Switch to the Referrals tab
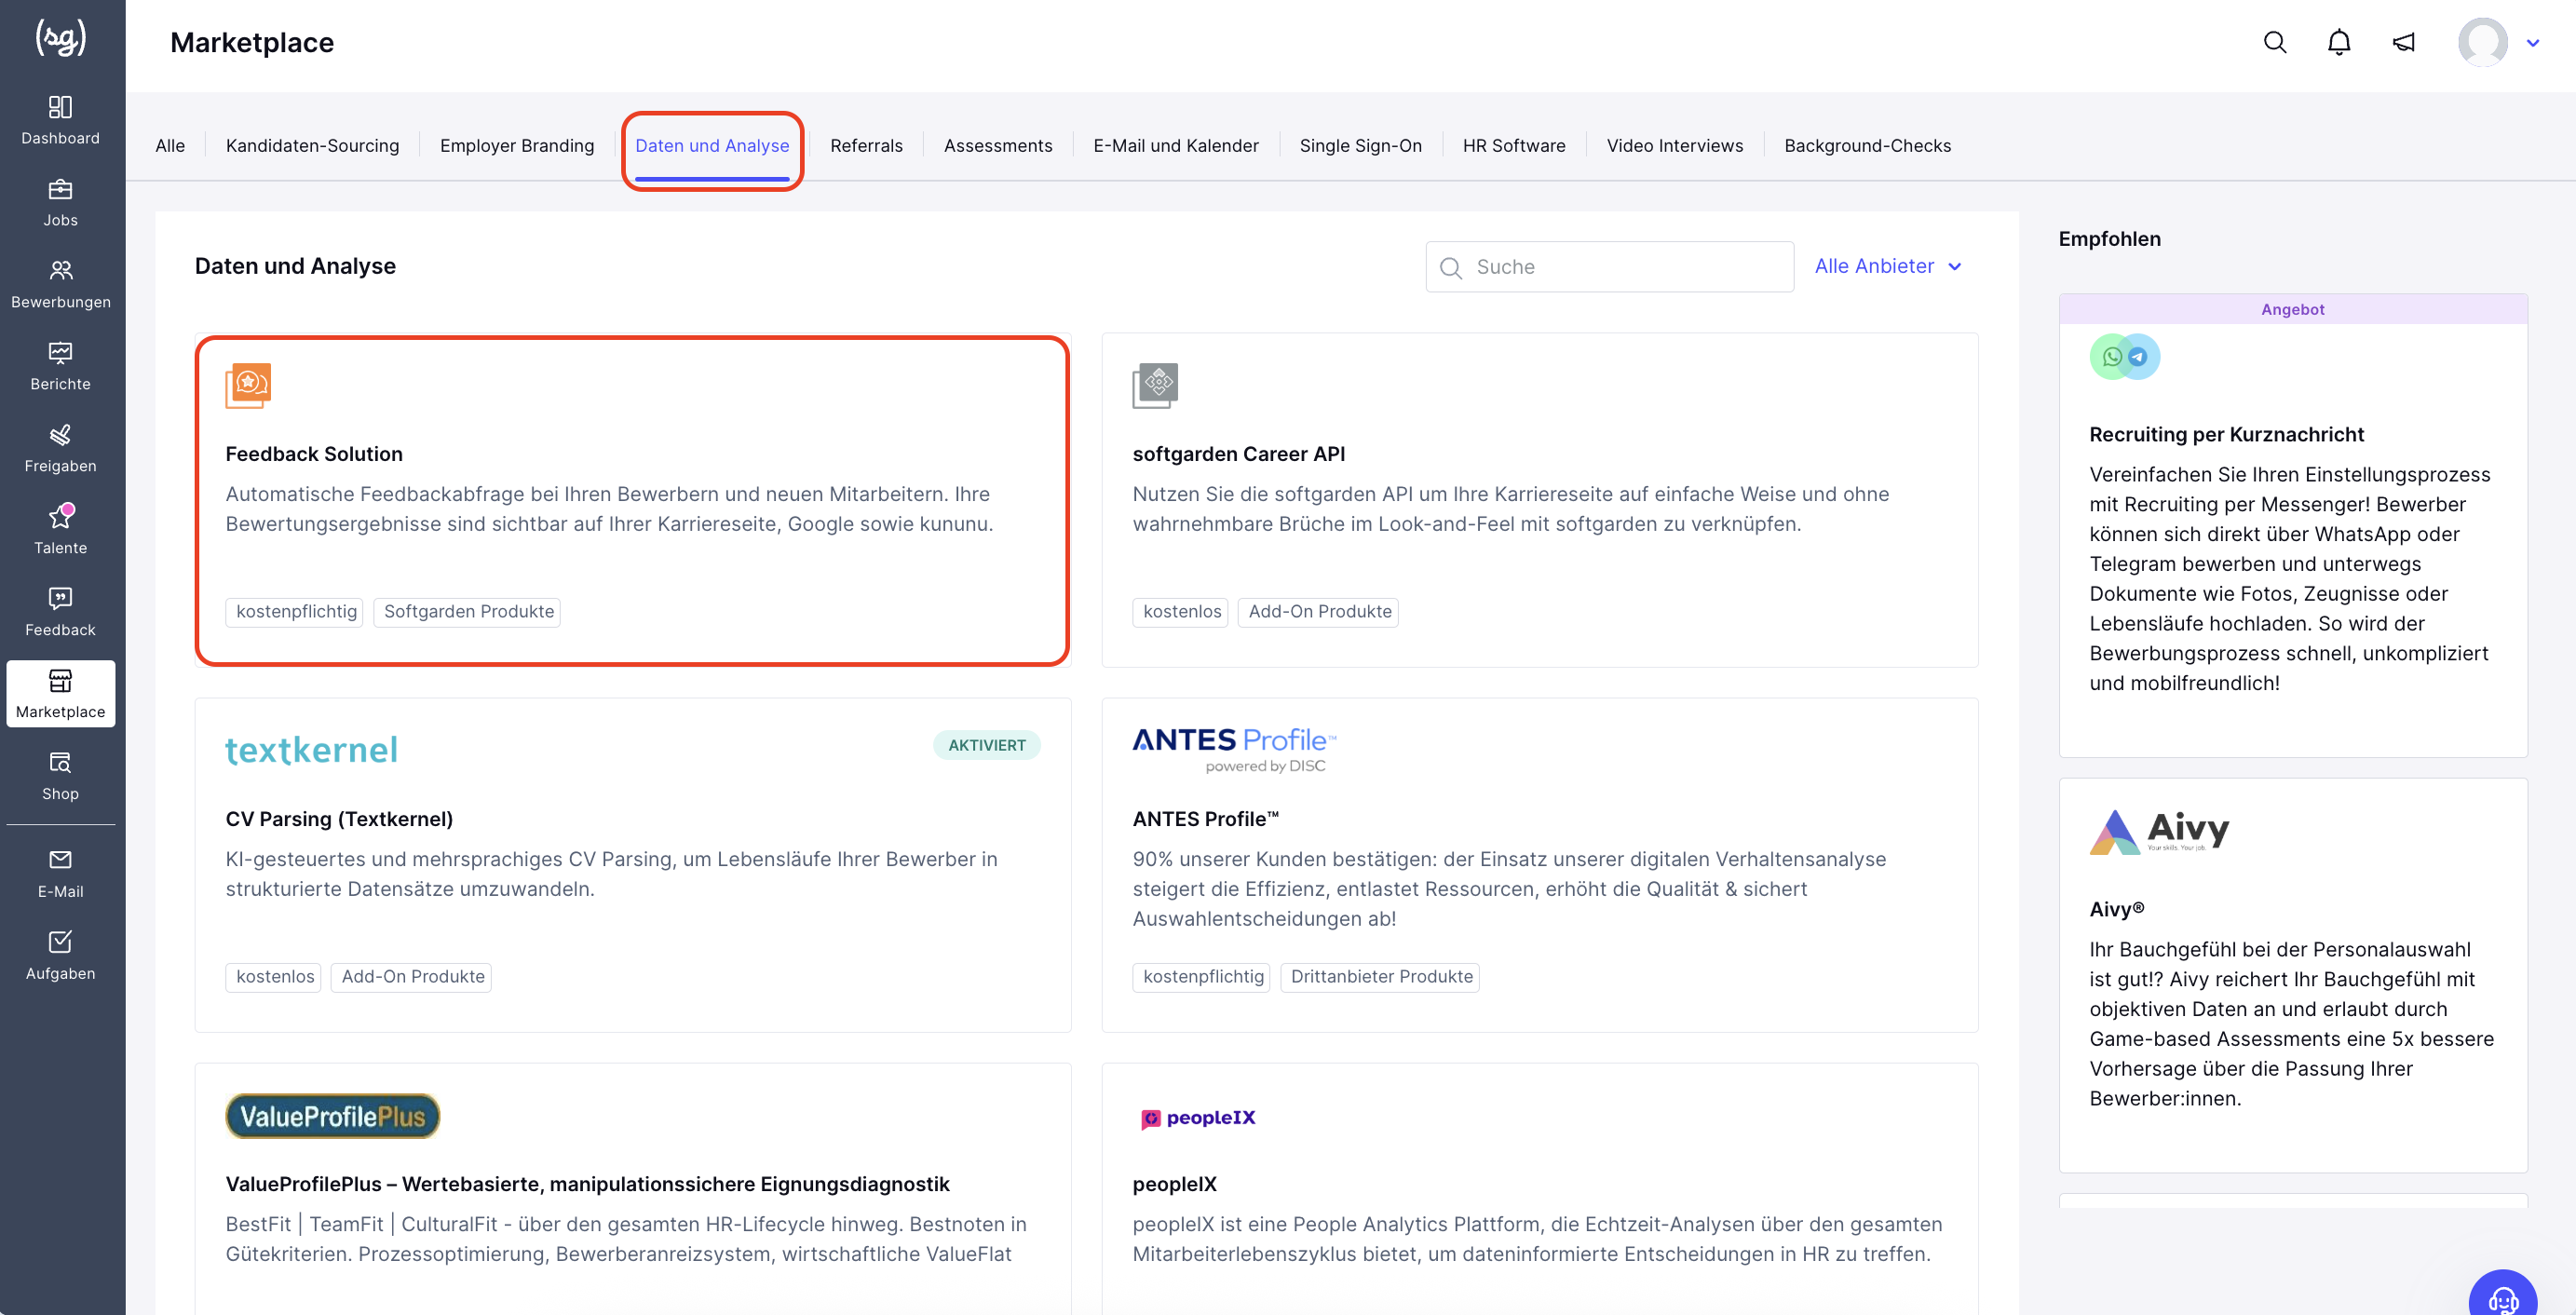 click(x=866, y=146)
